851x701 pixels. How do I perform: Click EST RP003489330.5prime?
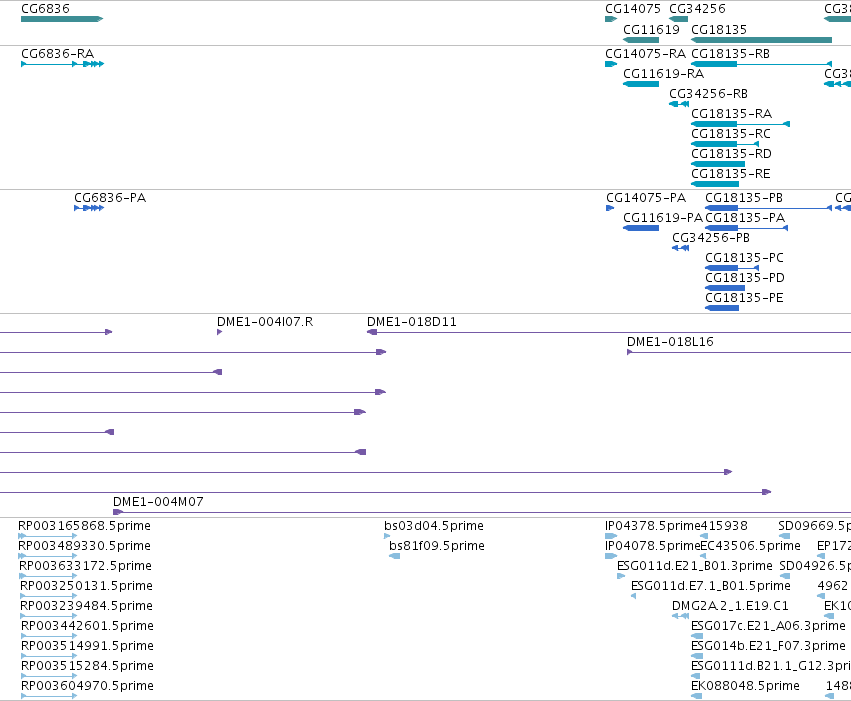48,556
